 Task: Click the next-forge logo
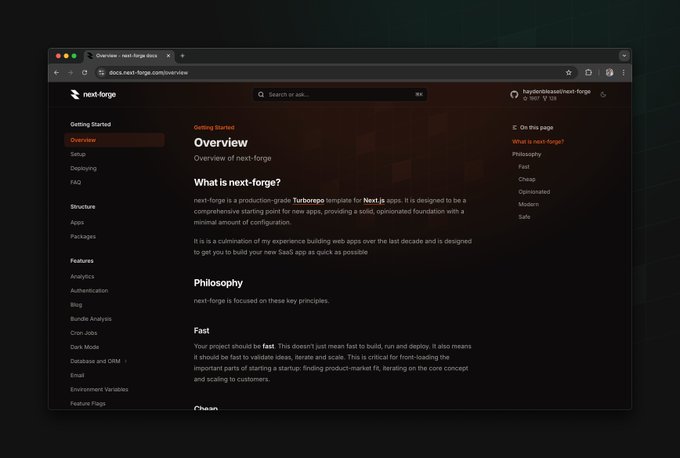coord(93,94)
